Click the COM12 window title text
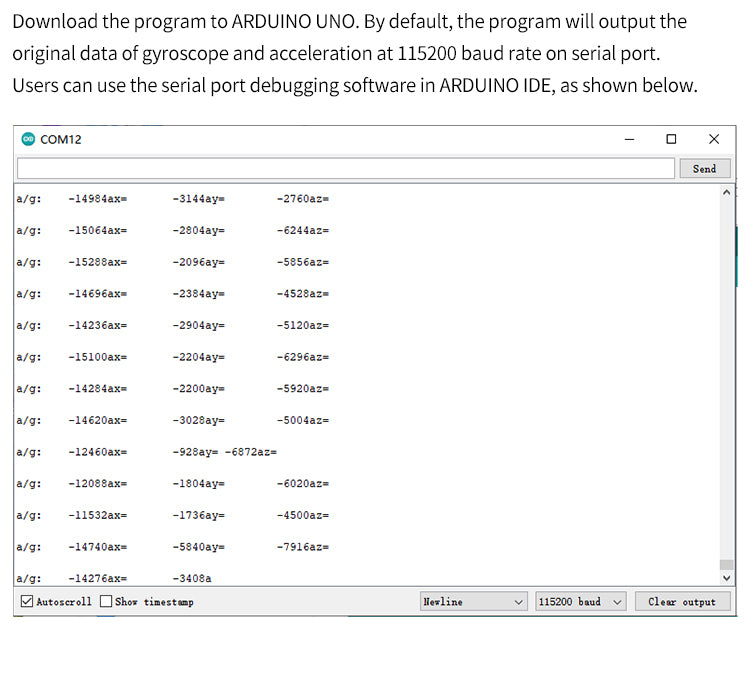 click(61, 140)
